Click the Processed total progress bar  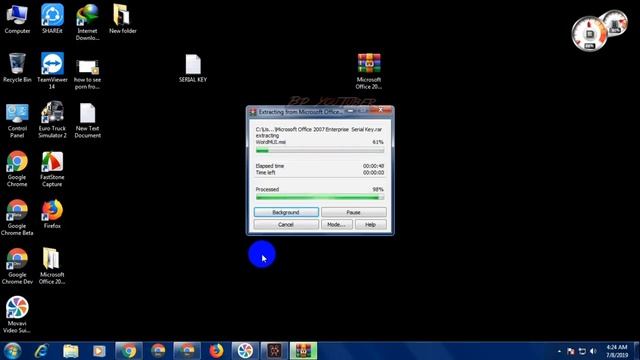tap(320, 198)
